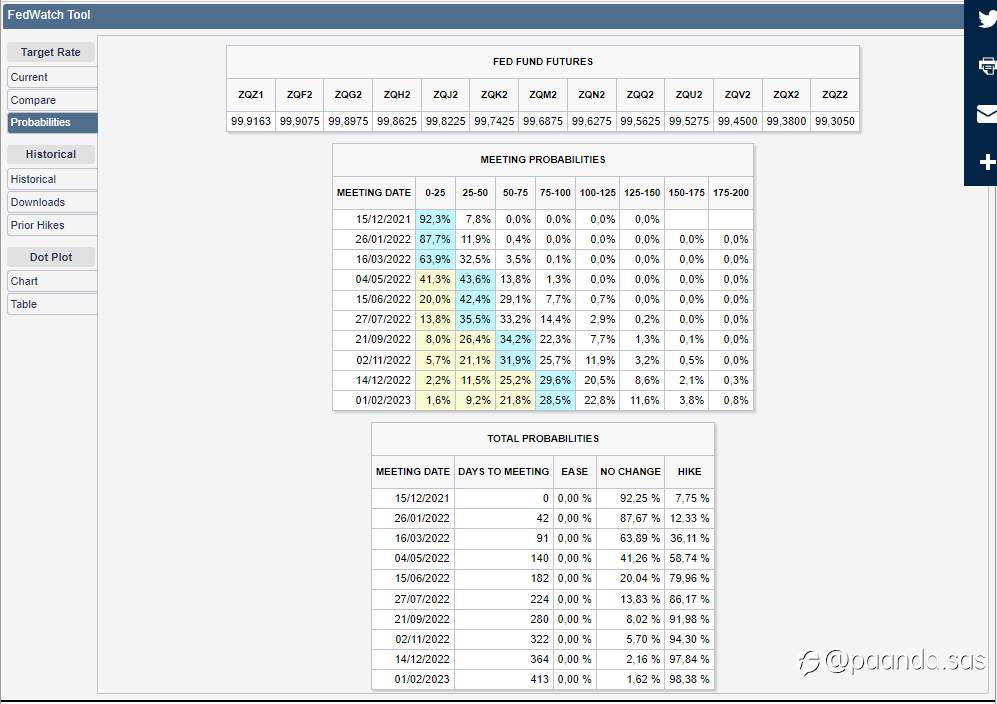Click the Target Rate section heading

[51, 52]
